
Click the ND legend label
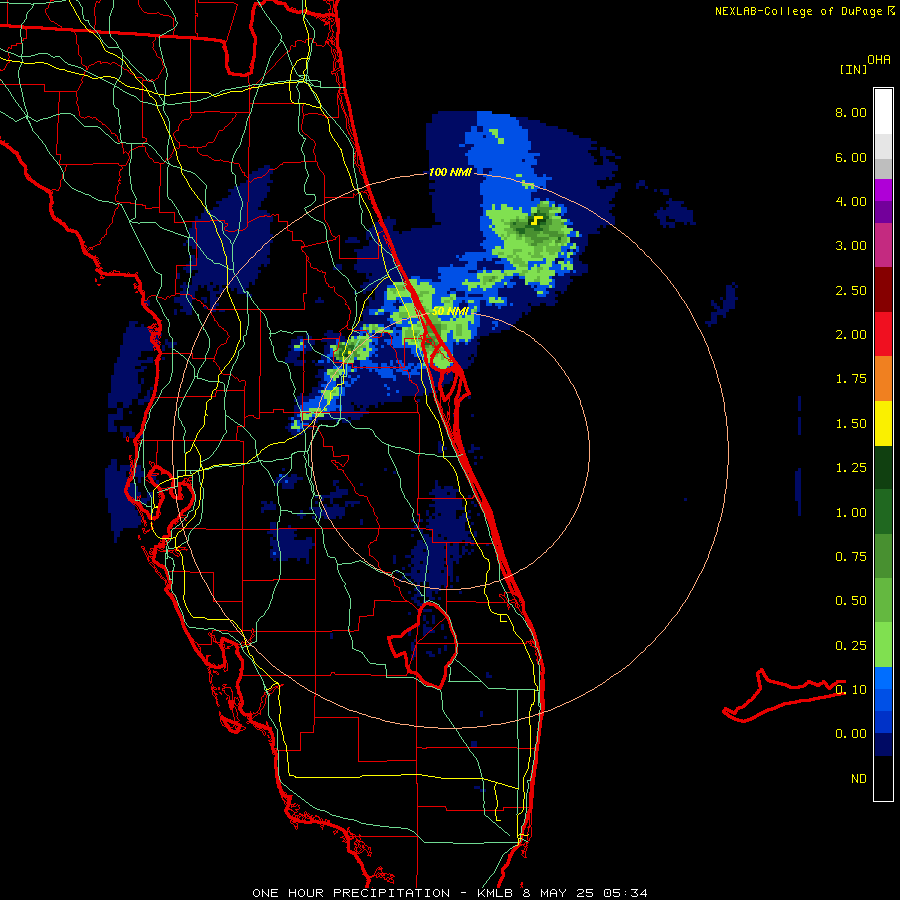tap(859, 779)
